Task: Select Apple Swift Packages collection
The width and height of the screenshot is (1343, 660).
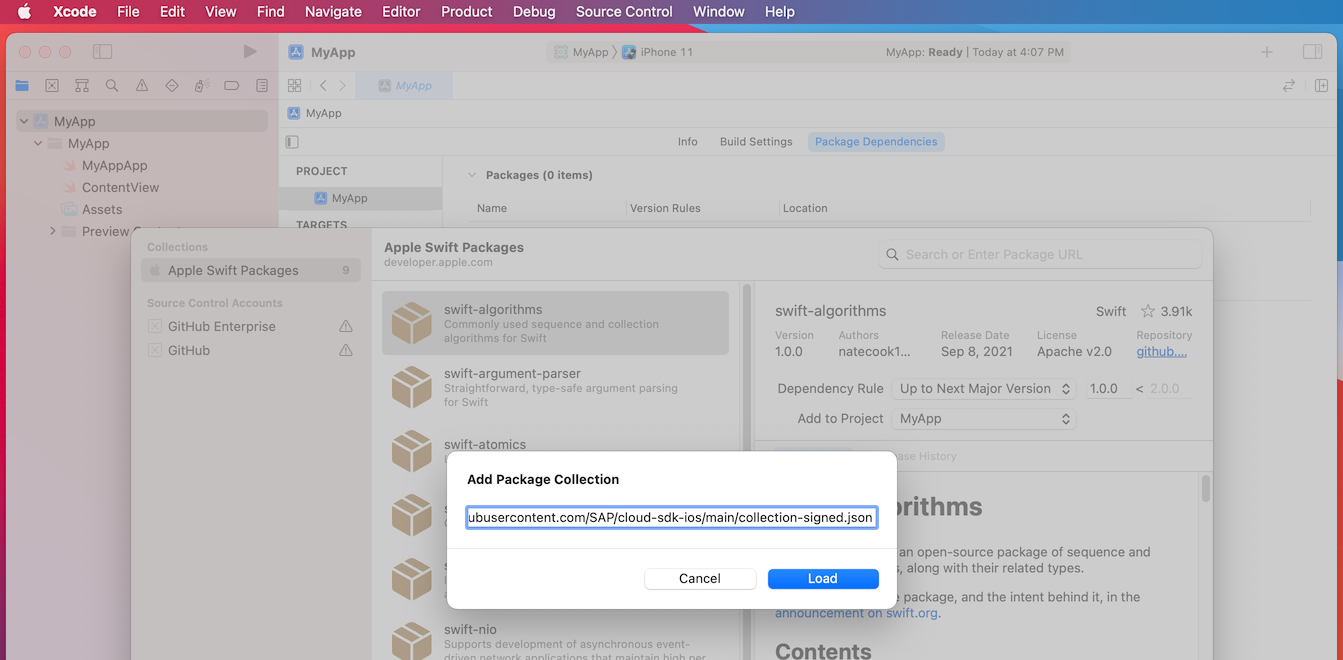Action: pyautogui.click(x=251, y=270)
